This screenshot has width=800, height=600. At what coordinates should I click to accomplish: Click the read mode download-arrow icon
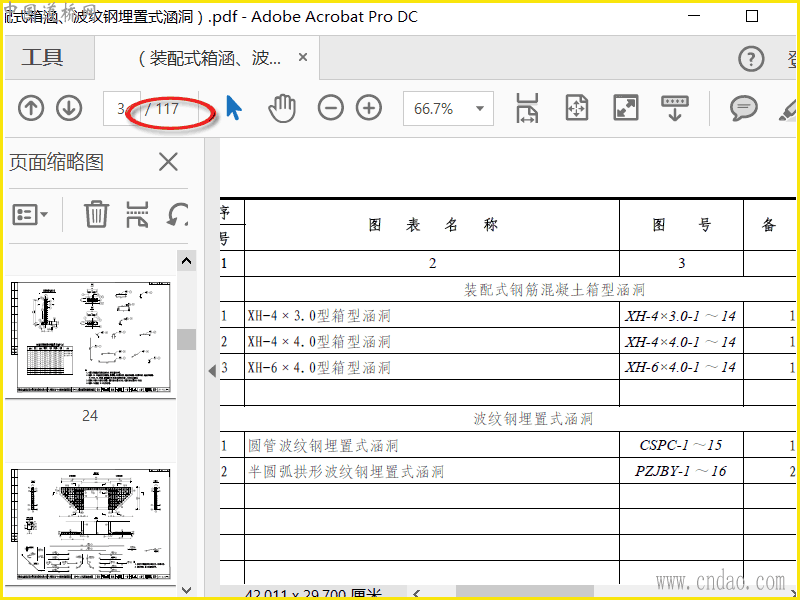pyautogui.click(x=674, y=108)
